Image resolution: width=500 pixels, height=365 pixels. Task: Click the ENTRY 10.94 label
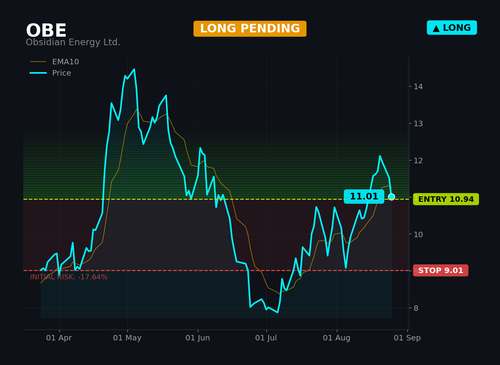446,199
